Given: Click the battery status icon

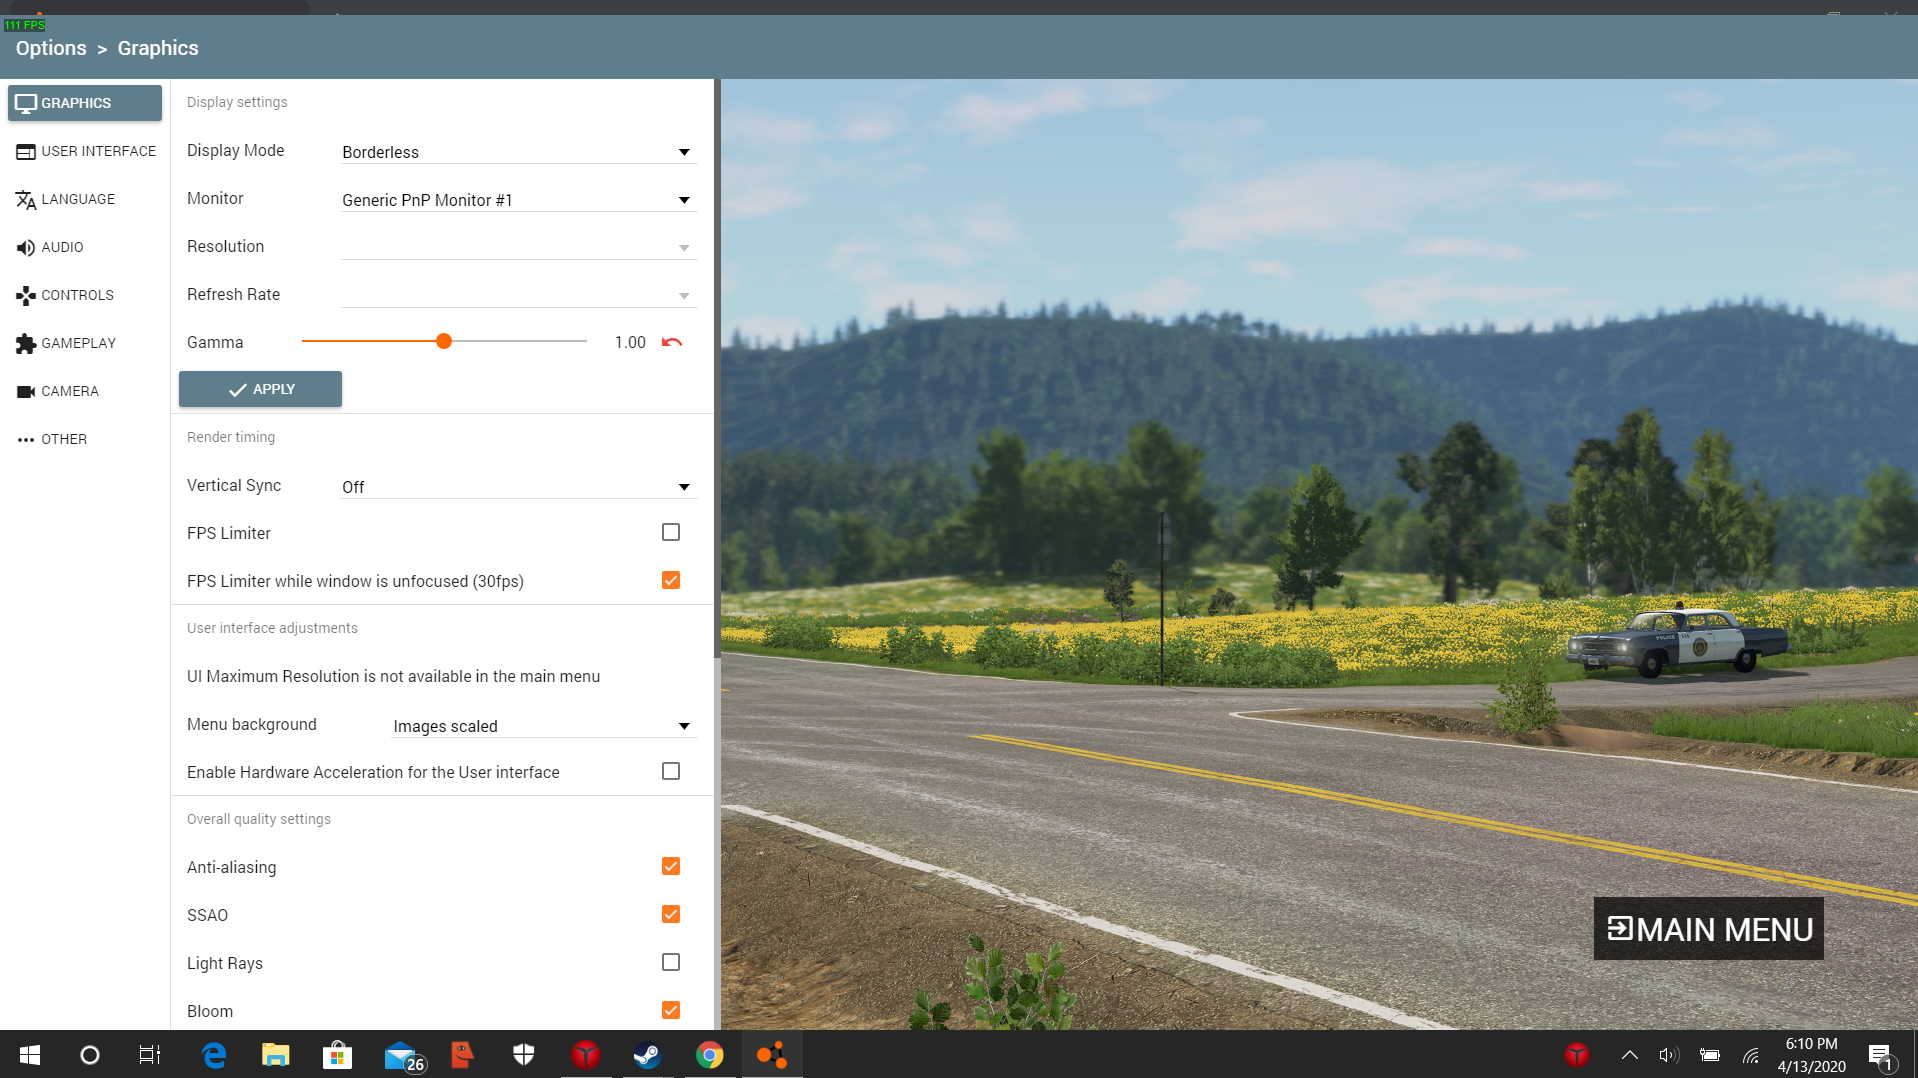Looking at the screenshot, I should point(1710,1055).
